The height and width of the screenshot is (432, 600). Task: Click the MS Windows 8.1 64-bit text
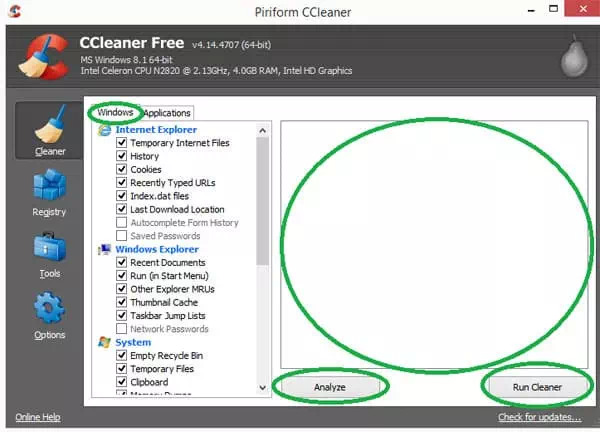pos(126,60)
